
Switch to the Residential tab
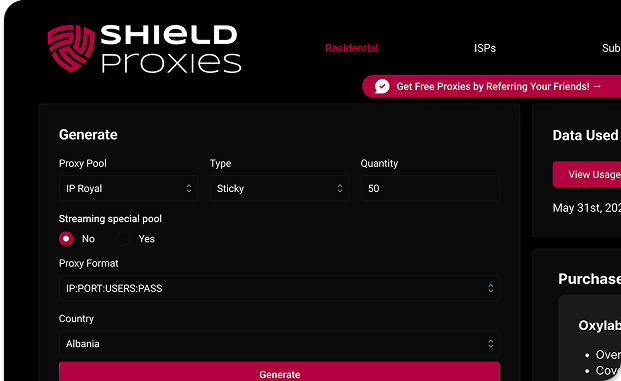(351, 48)
